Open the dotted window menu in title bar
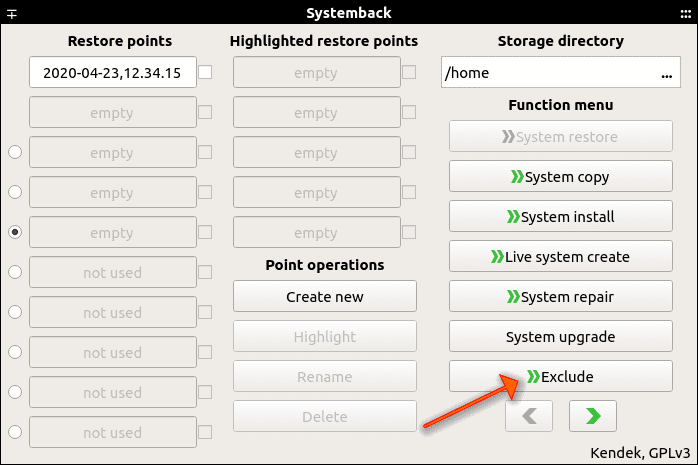 point(686,14)
